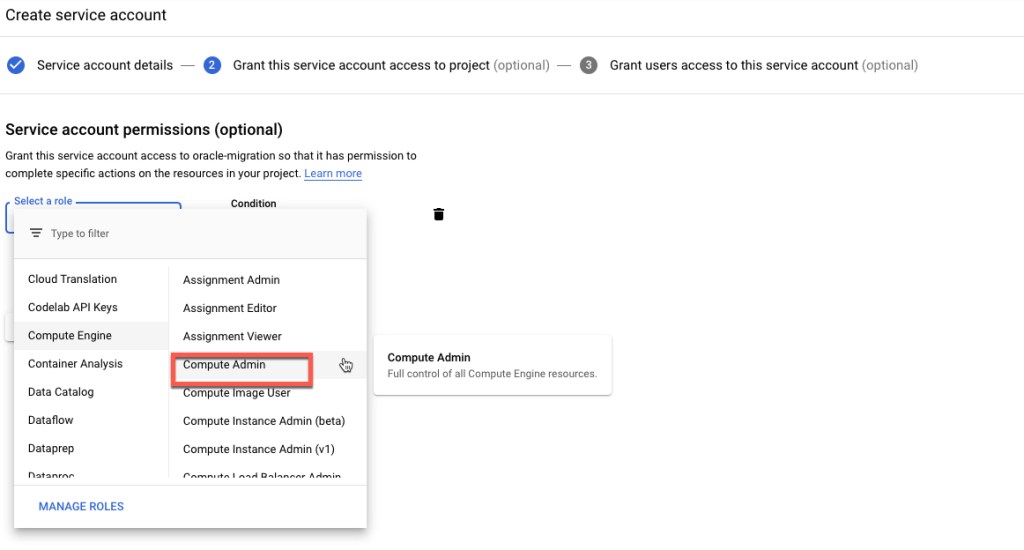Image resolution: width=1024 pixels, height=550 pixels.
Task: Click the step 2 circle icon
Action: (212, 65)
